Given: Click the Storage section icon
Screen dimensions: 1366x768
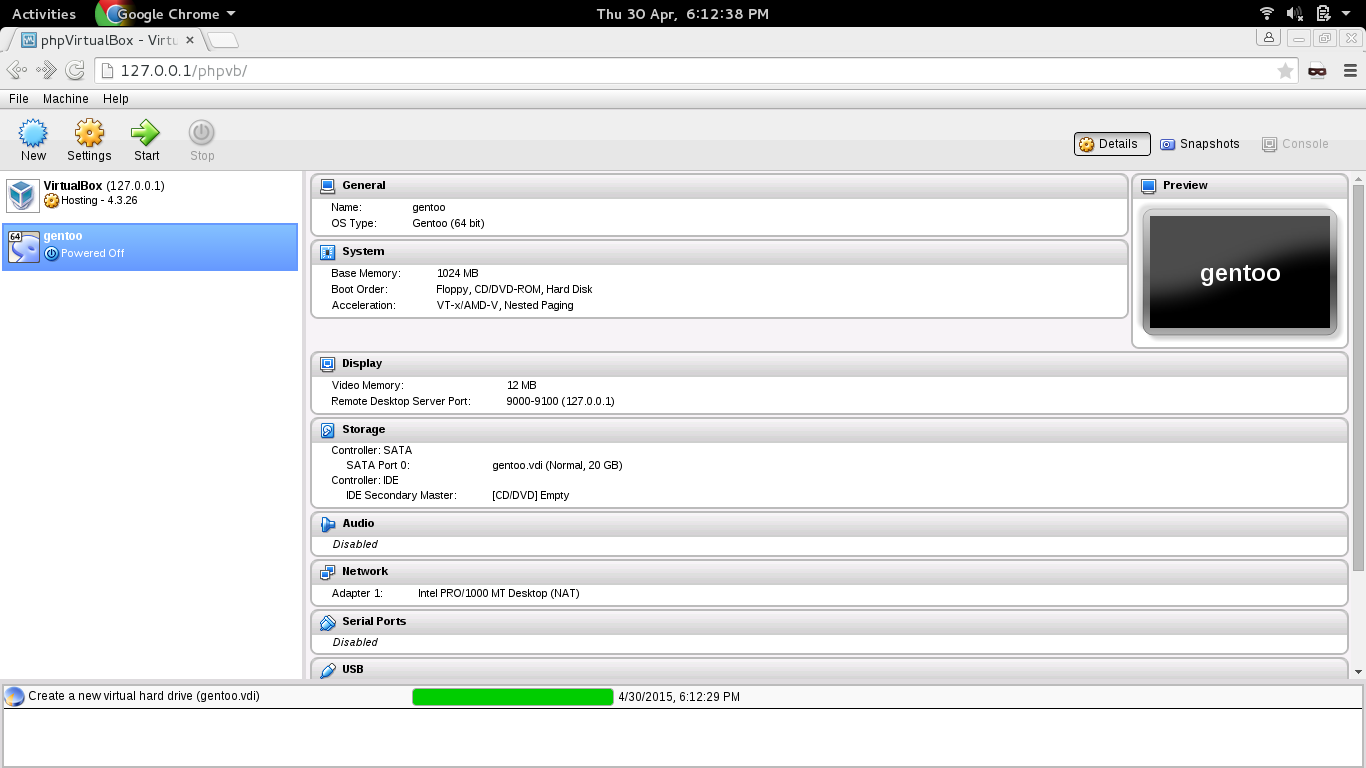Looking at the screenshot, I should pyautogui.click(x=327, y=430).
